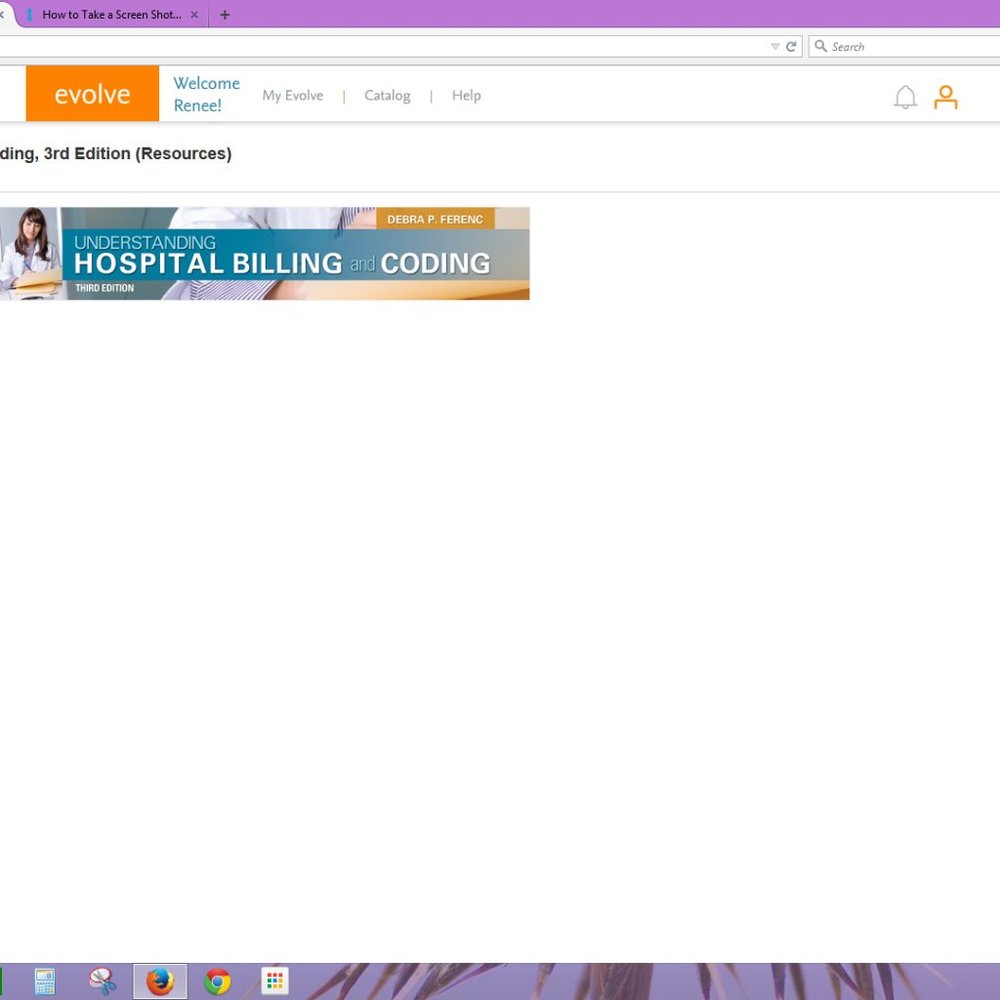The image size is (1000, 1000).
Task: Open a new browser tab with plus
Action: (x=225, y=15)
